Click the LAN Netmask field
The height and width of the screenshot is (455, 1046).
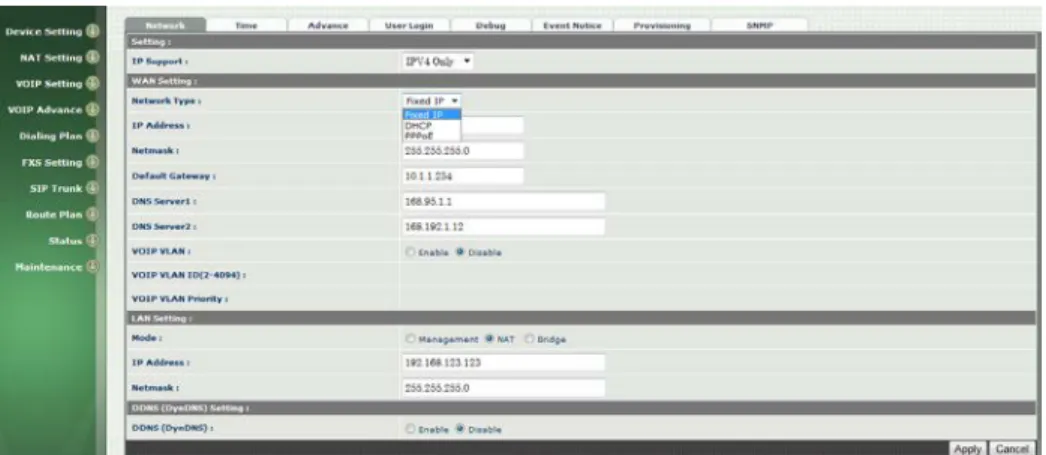click(x=504, y=388)
